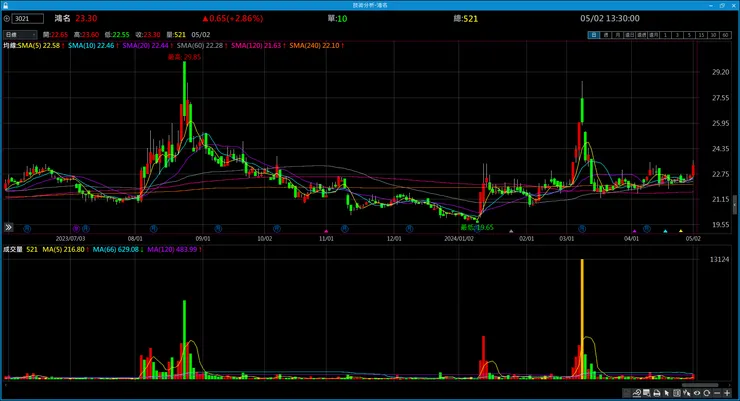Click the volume MA(66) 629.08 label
The width and height of the screenshot is (740, 401).
[x=118, y=249]
